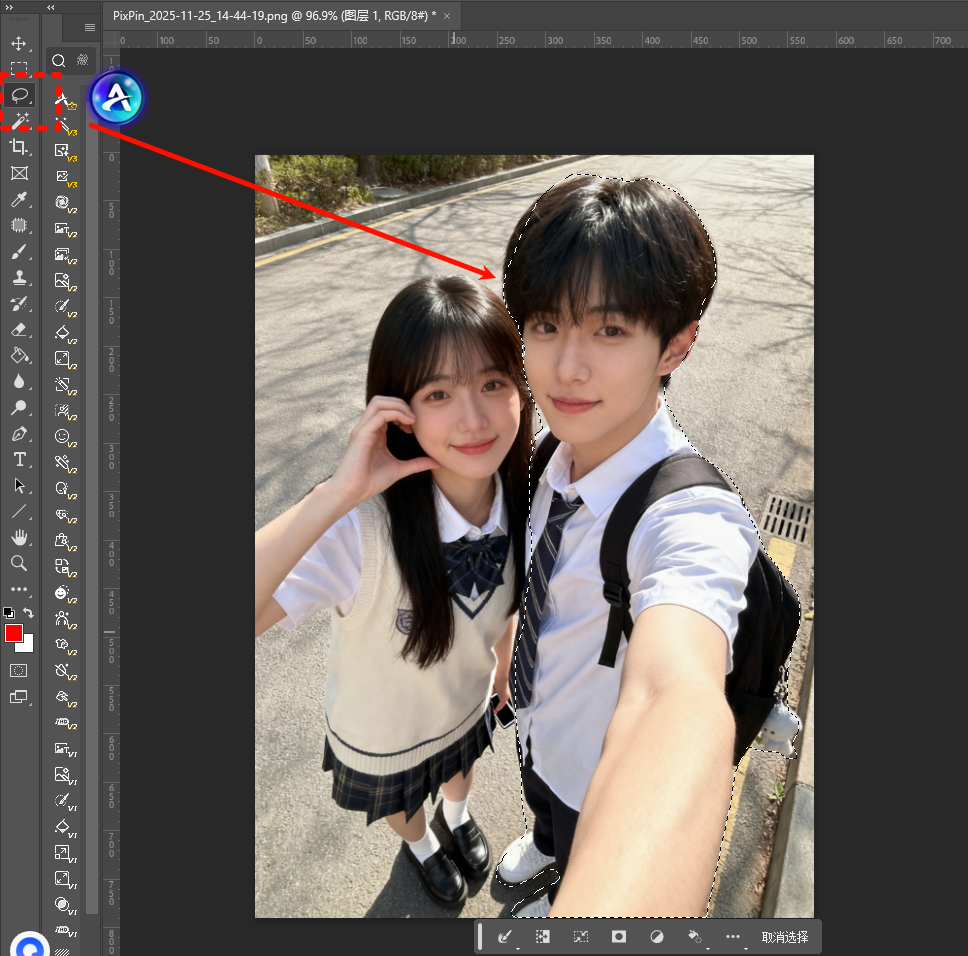Select the Hand tool
968x956 pixels.
[x=19, y=538]
